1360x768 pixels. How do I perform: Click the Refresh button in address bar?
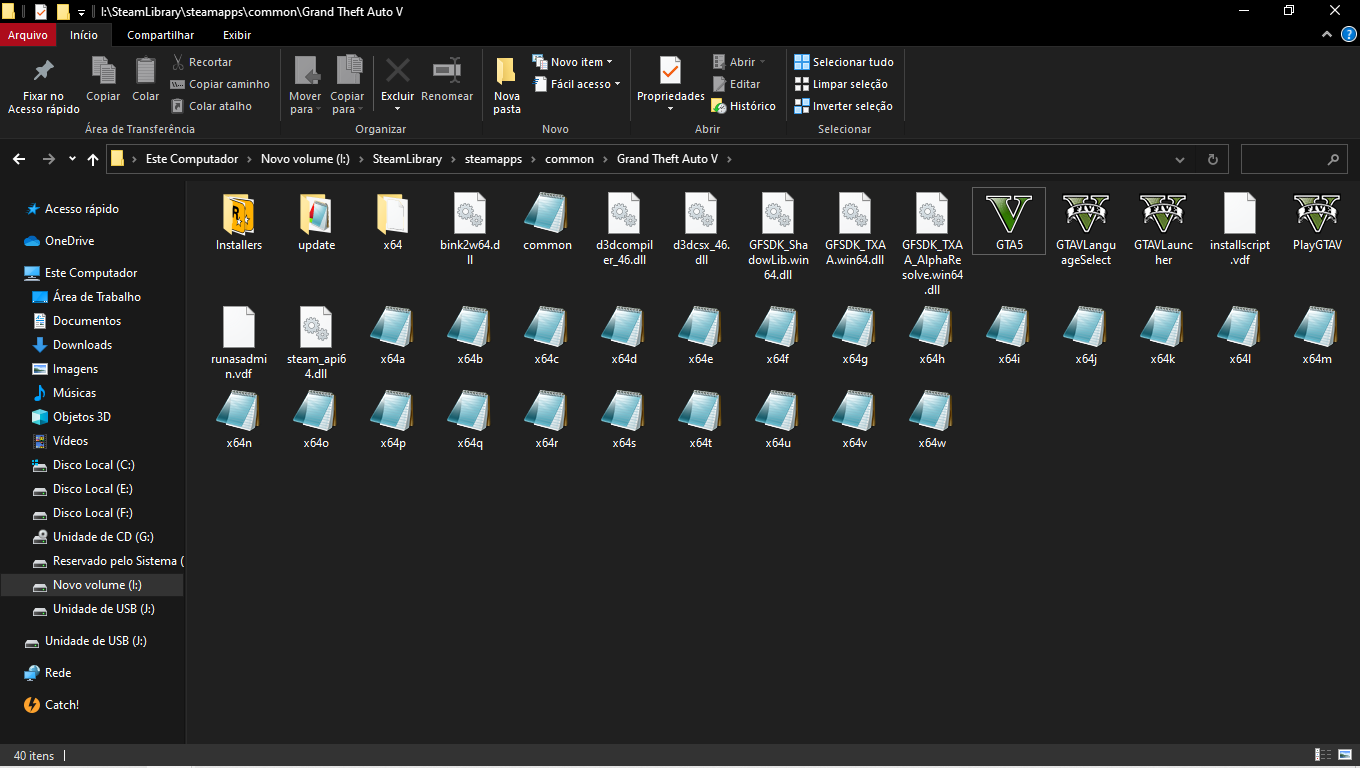pyautogui.click(x=1212, y=159)
